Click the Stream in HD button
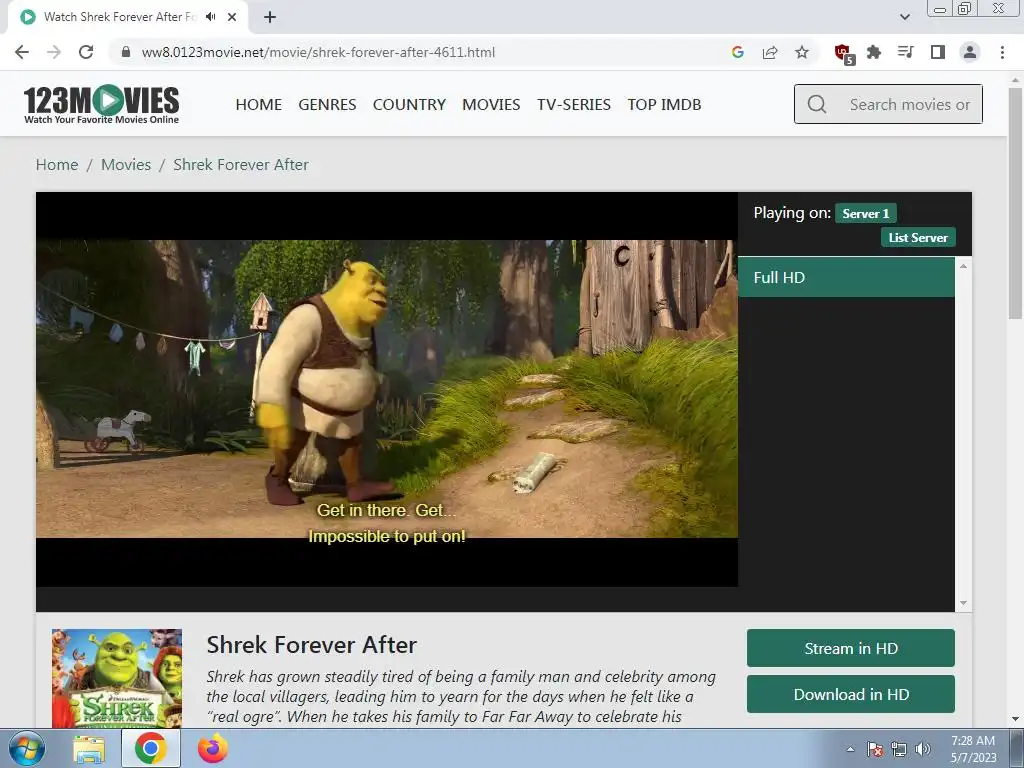 pos(850,648)
